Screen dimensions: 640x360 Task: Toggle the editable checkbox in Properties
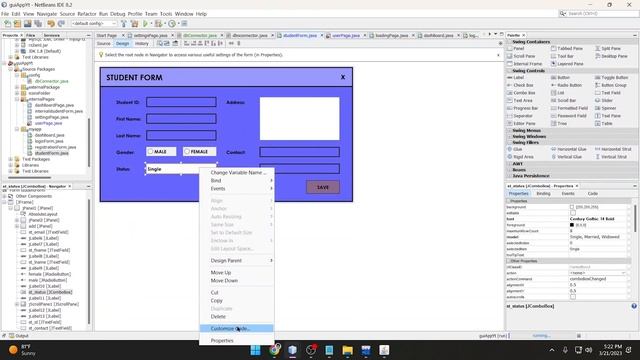573,213
